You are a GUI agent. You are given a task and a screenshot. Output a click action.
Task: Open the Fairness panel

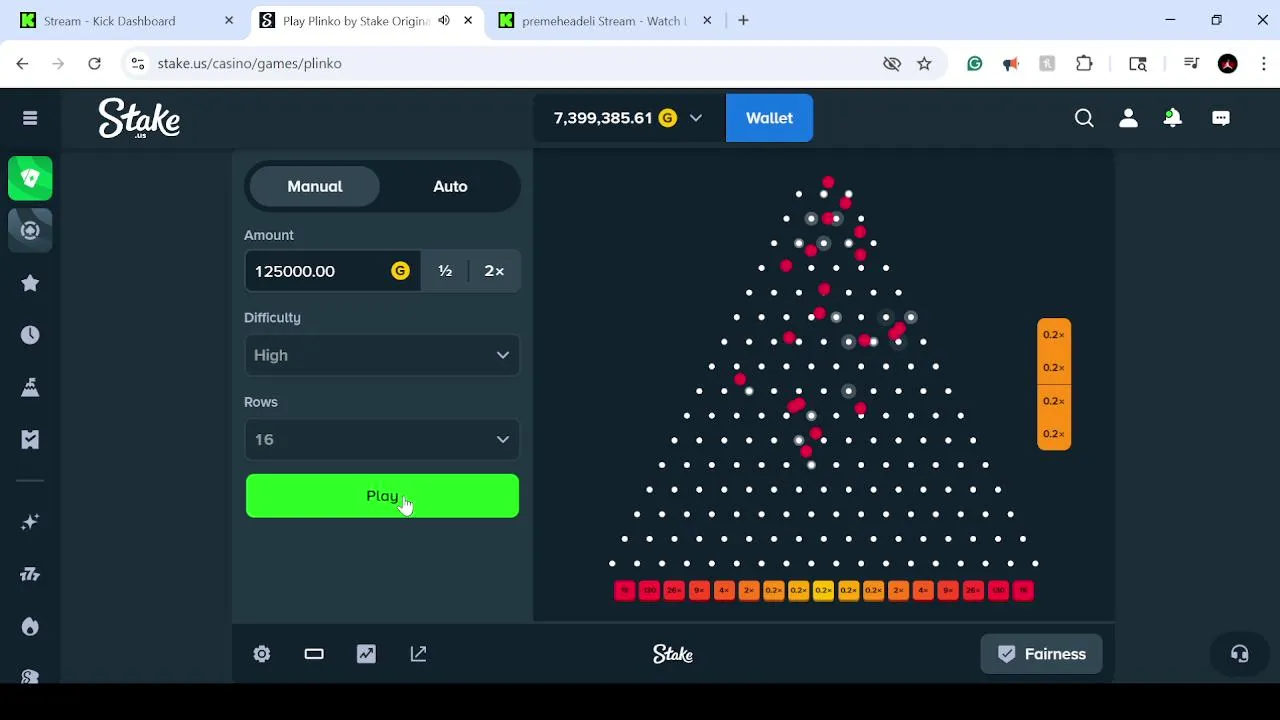coord(1041,654)
